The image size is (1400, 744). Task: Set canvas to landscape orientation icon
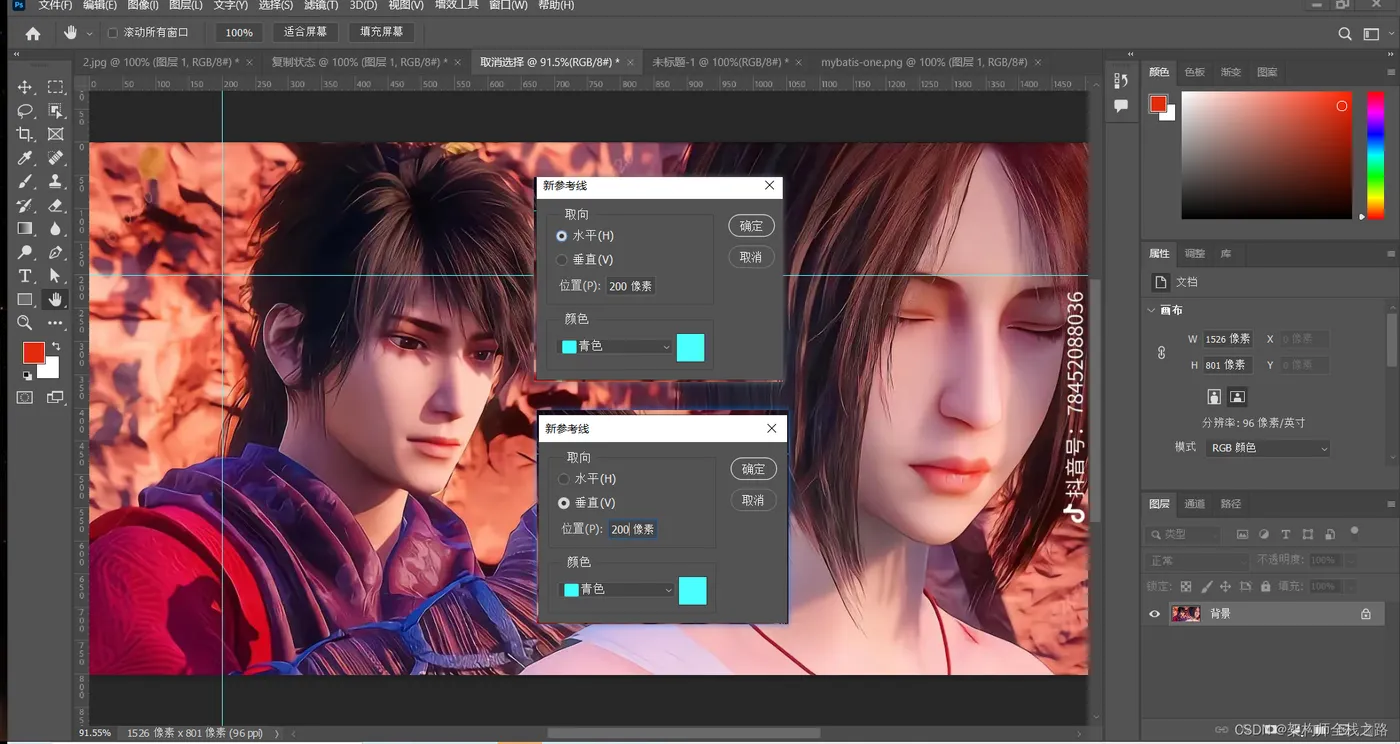tap(1237, 397)
